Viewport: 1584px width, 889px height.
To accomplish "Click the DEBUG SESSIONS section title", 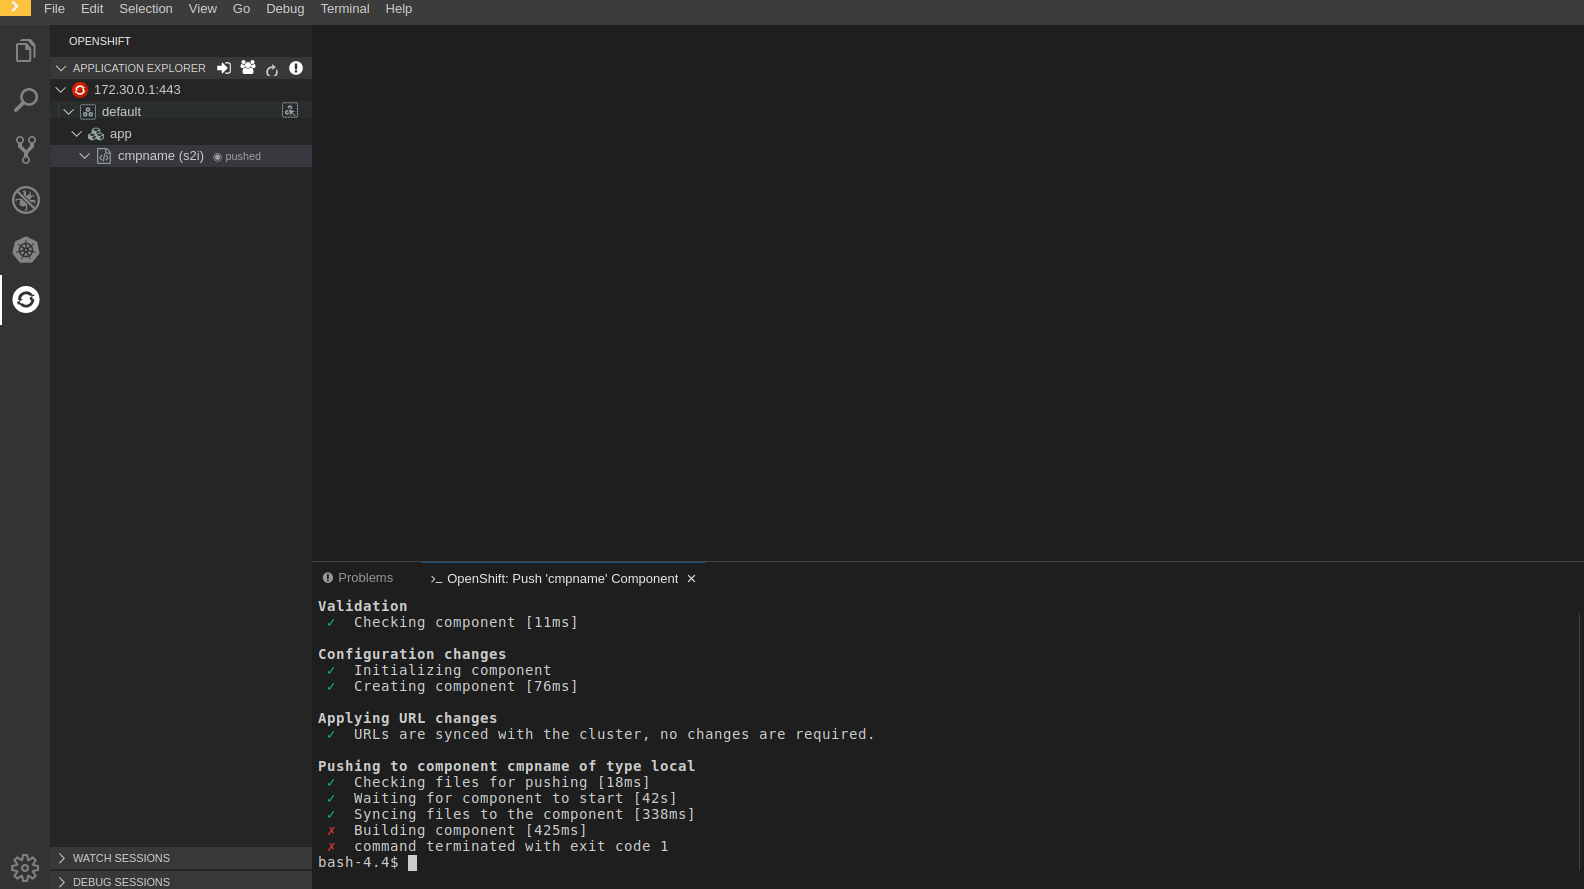I will [121, 882].
